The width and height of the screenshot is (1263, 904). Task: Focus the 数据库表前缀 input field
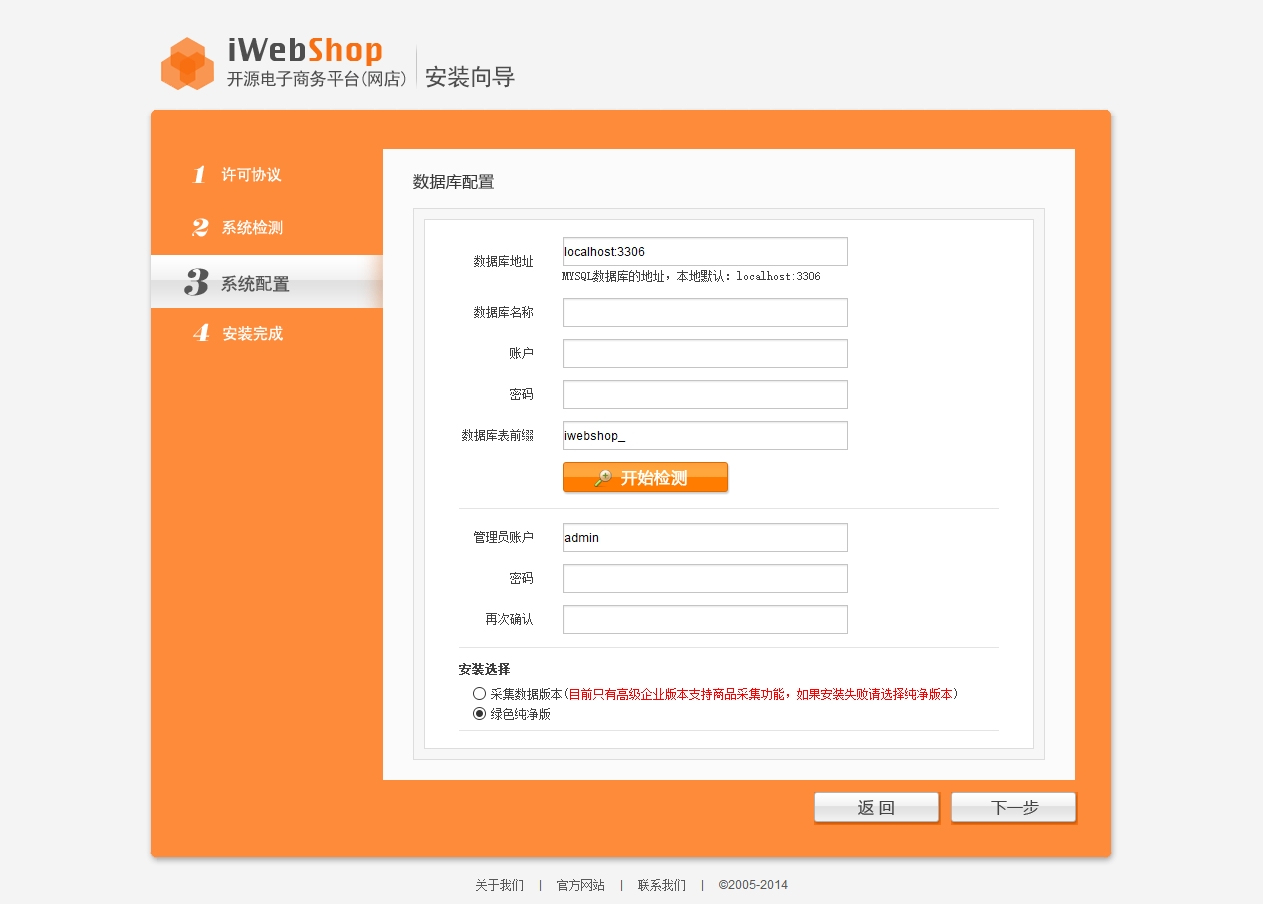(x=705, y=435)
